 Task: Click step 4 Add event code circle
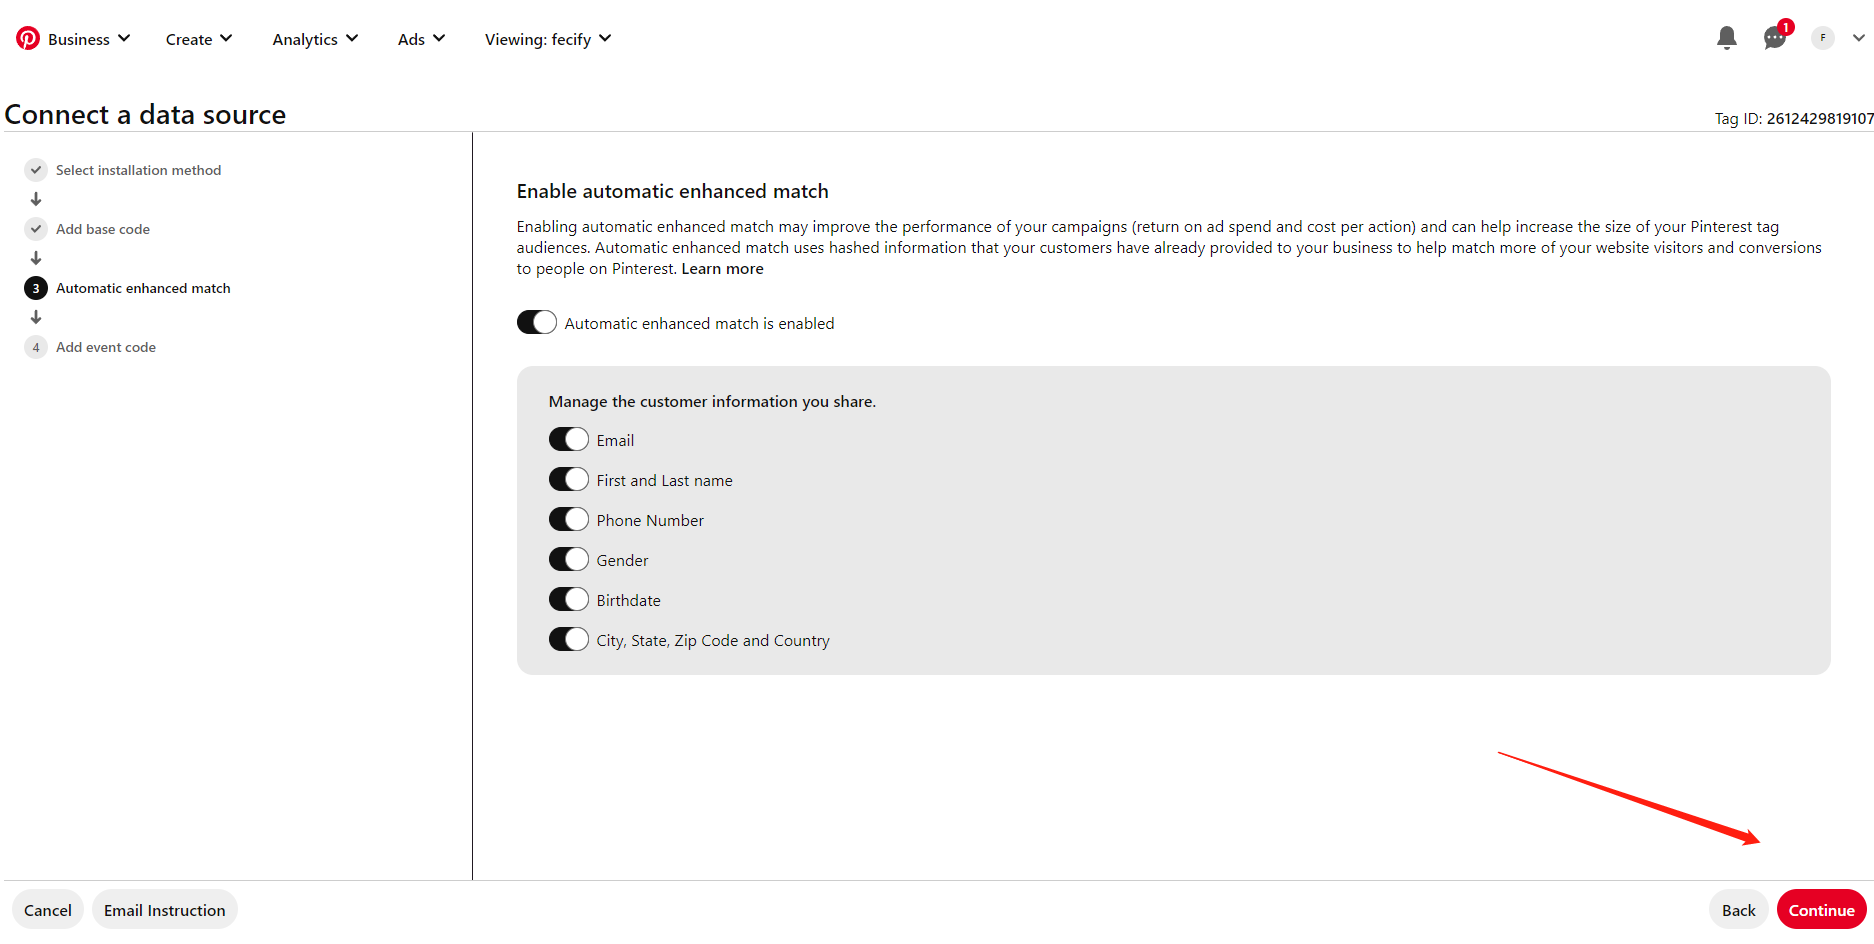coord(36,347)
